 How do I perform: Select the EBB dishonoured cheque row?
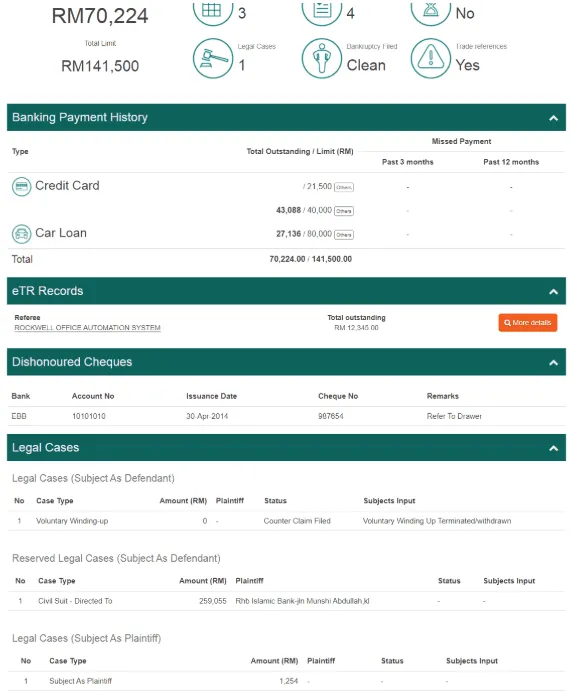point(286,416)
